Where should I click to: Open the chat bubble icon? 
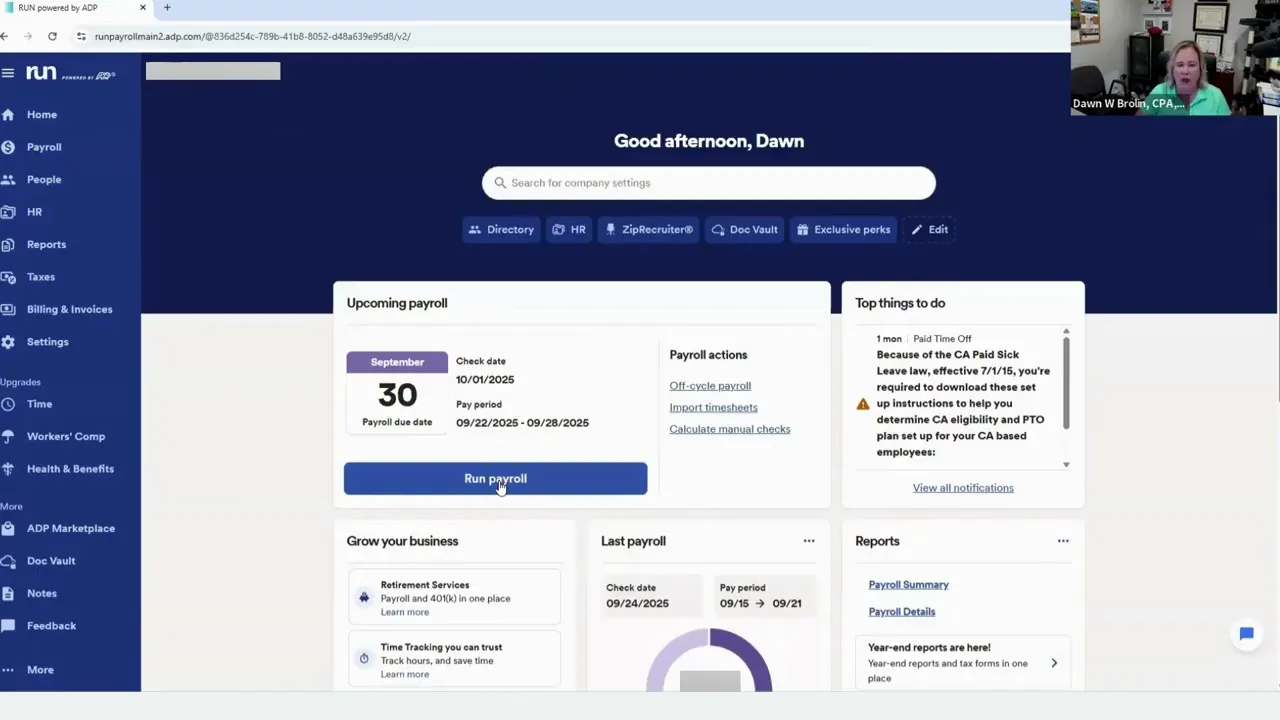[1246, 634]
